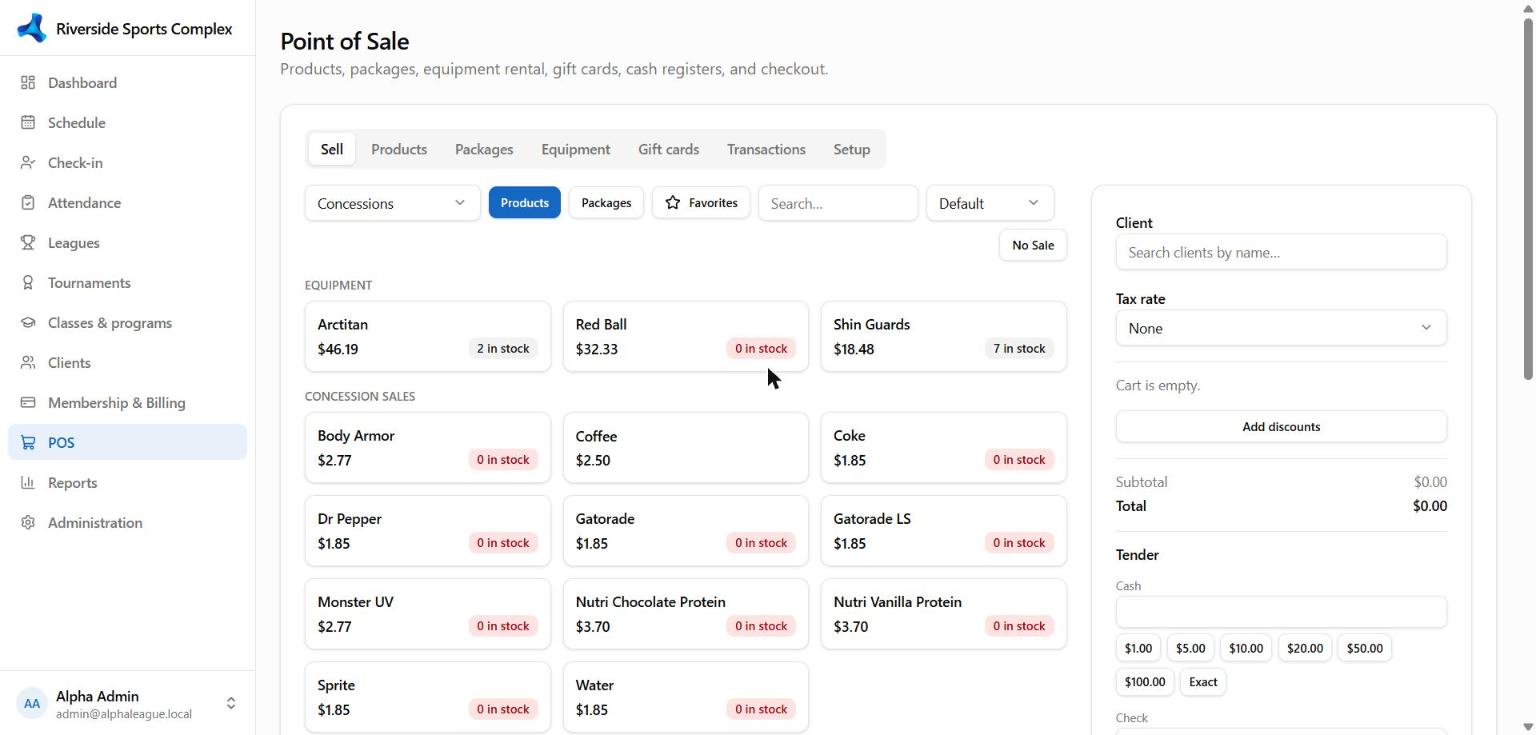The height and width of the screenshot is (735, 1536).
Task: Expand the Alpha Admin account switcher chevrons
Action: coord(231,704)
